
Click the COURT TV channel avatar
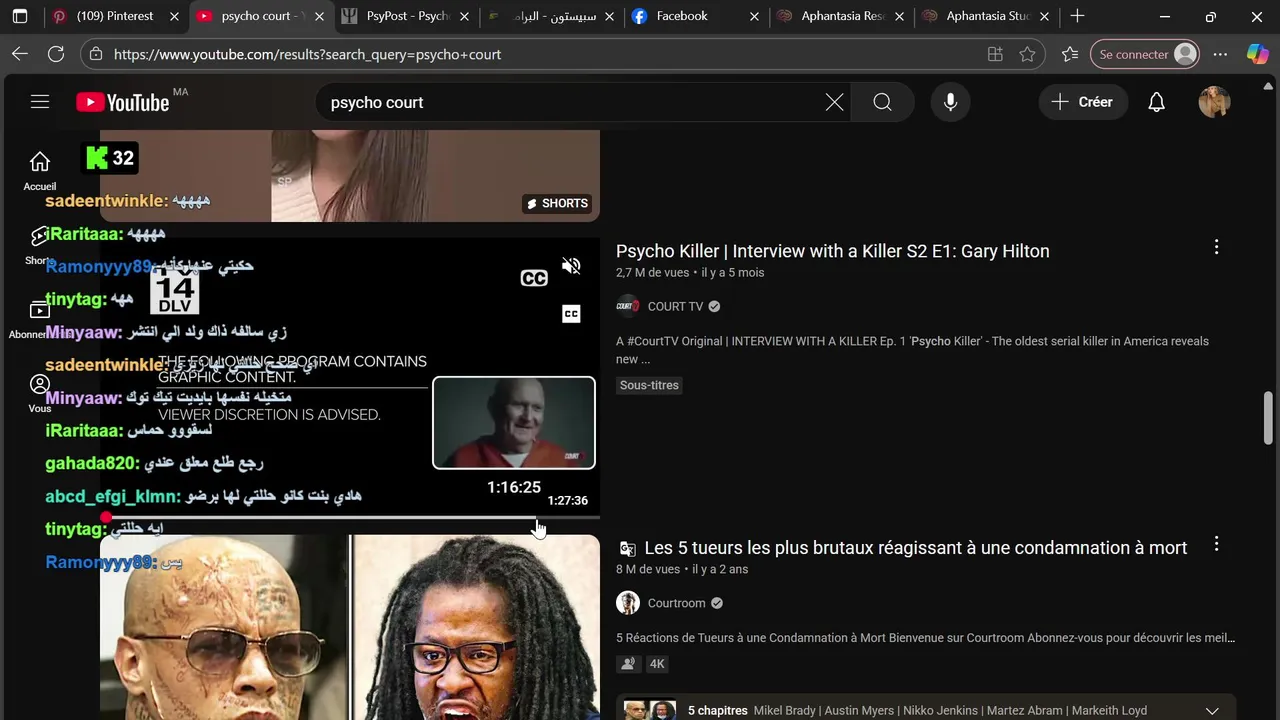pos(628,306)
